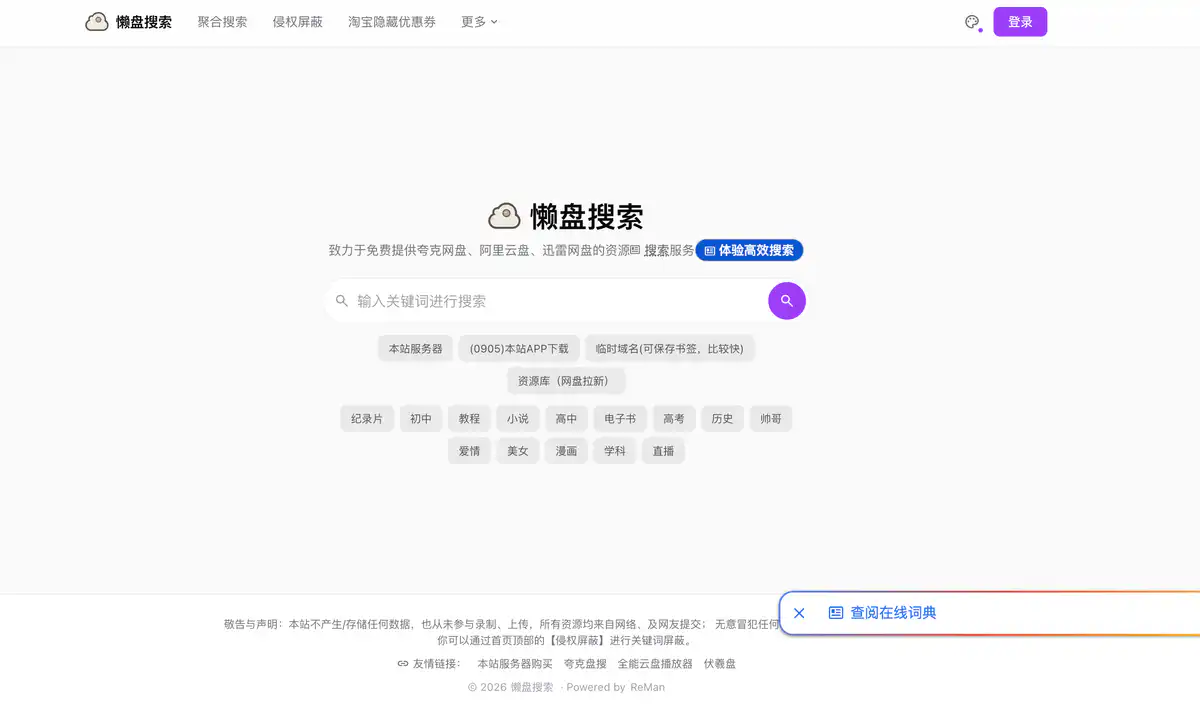Click 体验高效搜索 blue pill button
The image size is (1200, 704).
pos(749,251)
